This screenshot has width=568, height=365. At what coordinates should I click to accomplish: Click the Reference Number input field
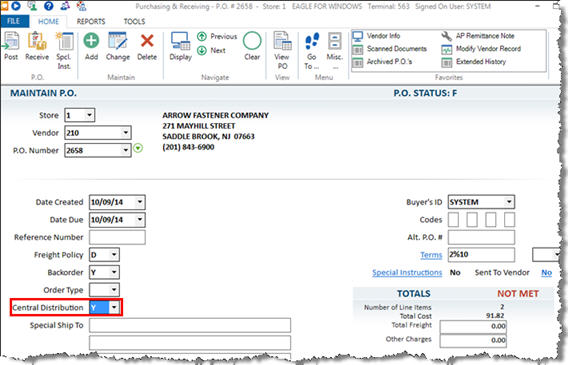117,237
